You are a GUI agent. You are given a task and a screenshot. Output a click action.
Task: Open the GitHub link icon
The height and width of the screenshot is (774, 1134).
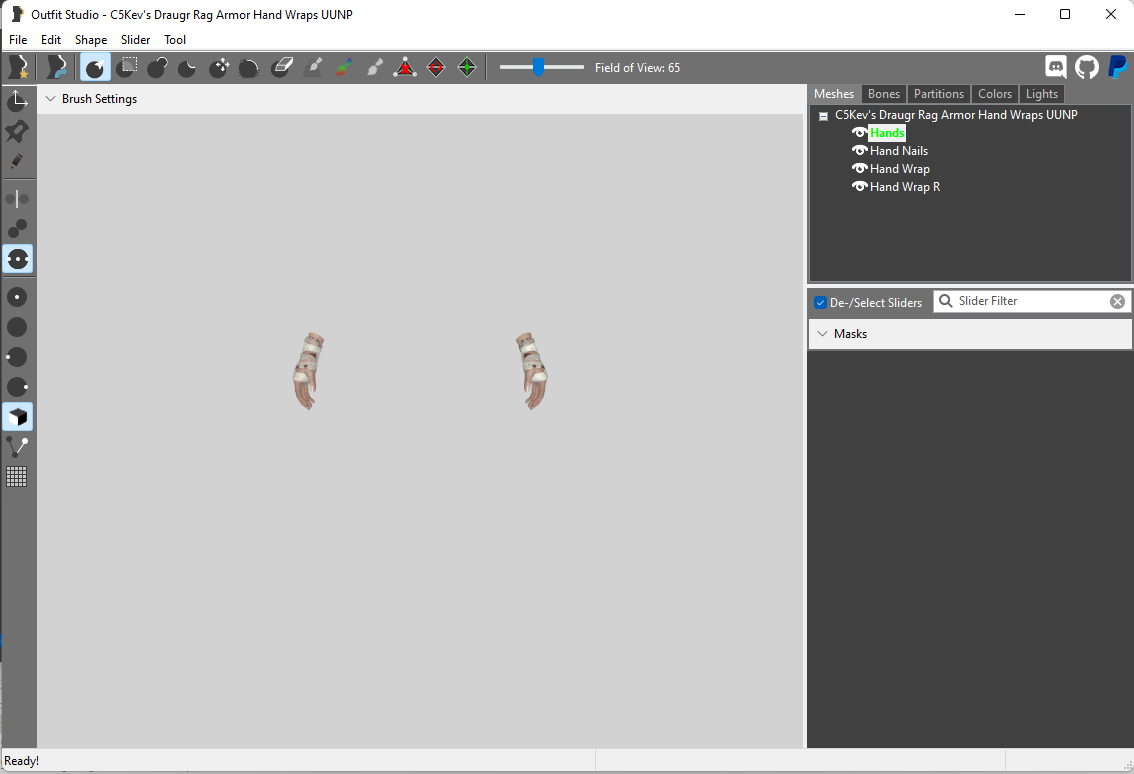pos(1086,67)
